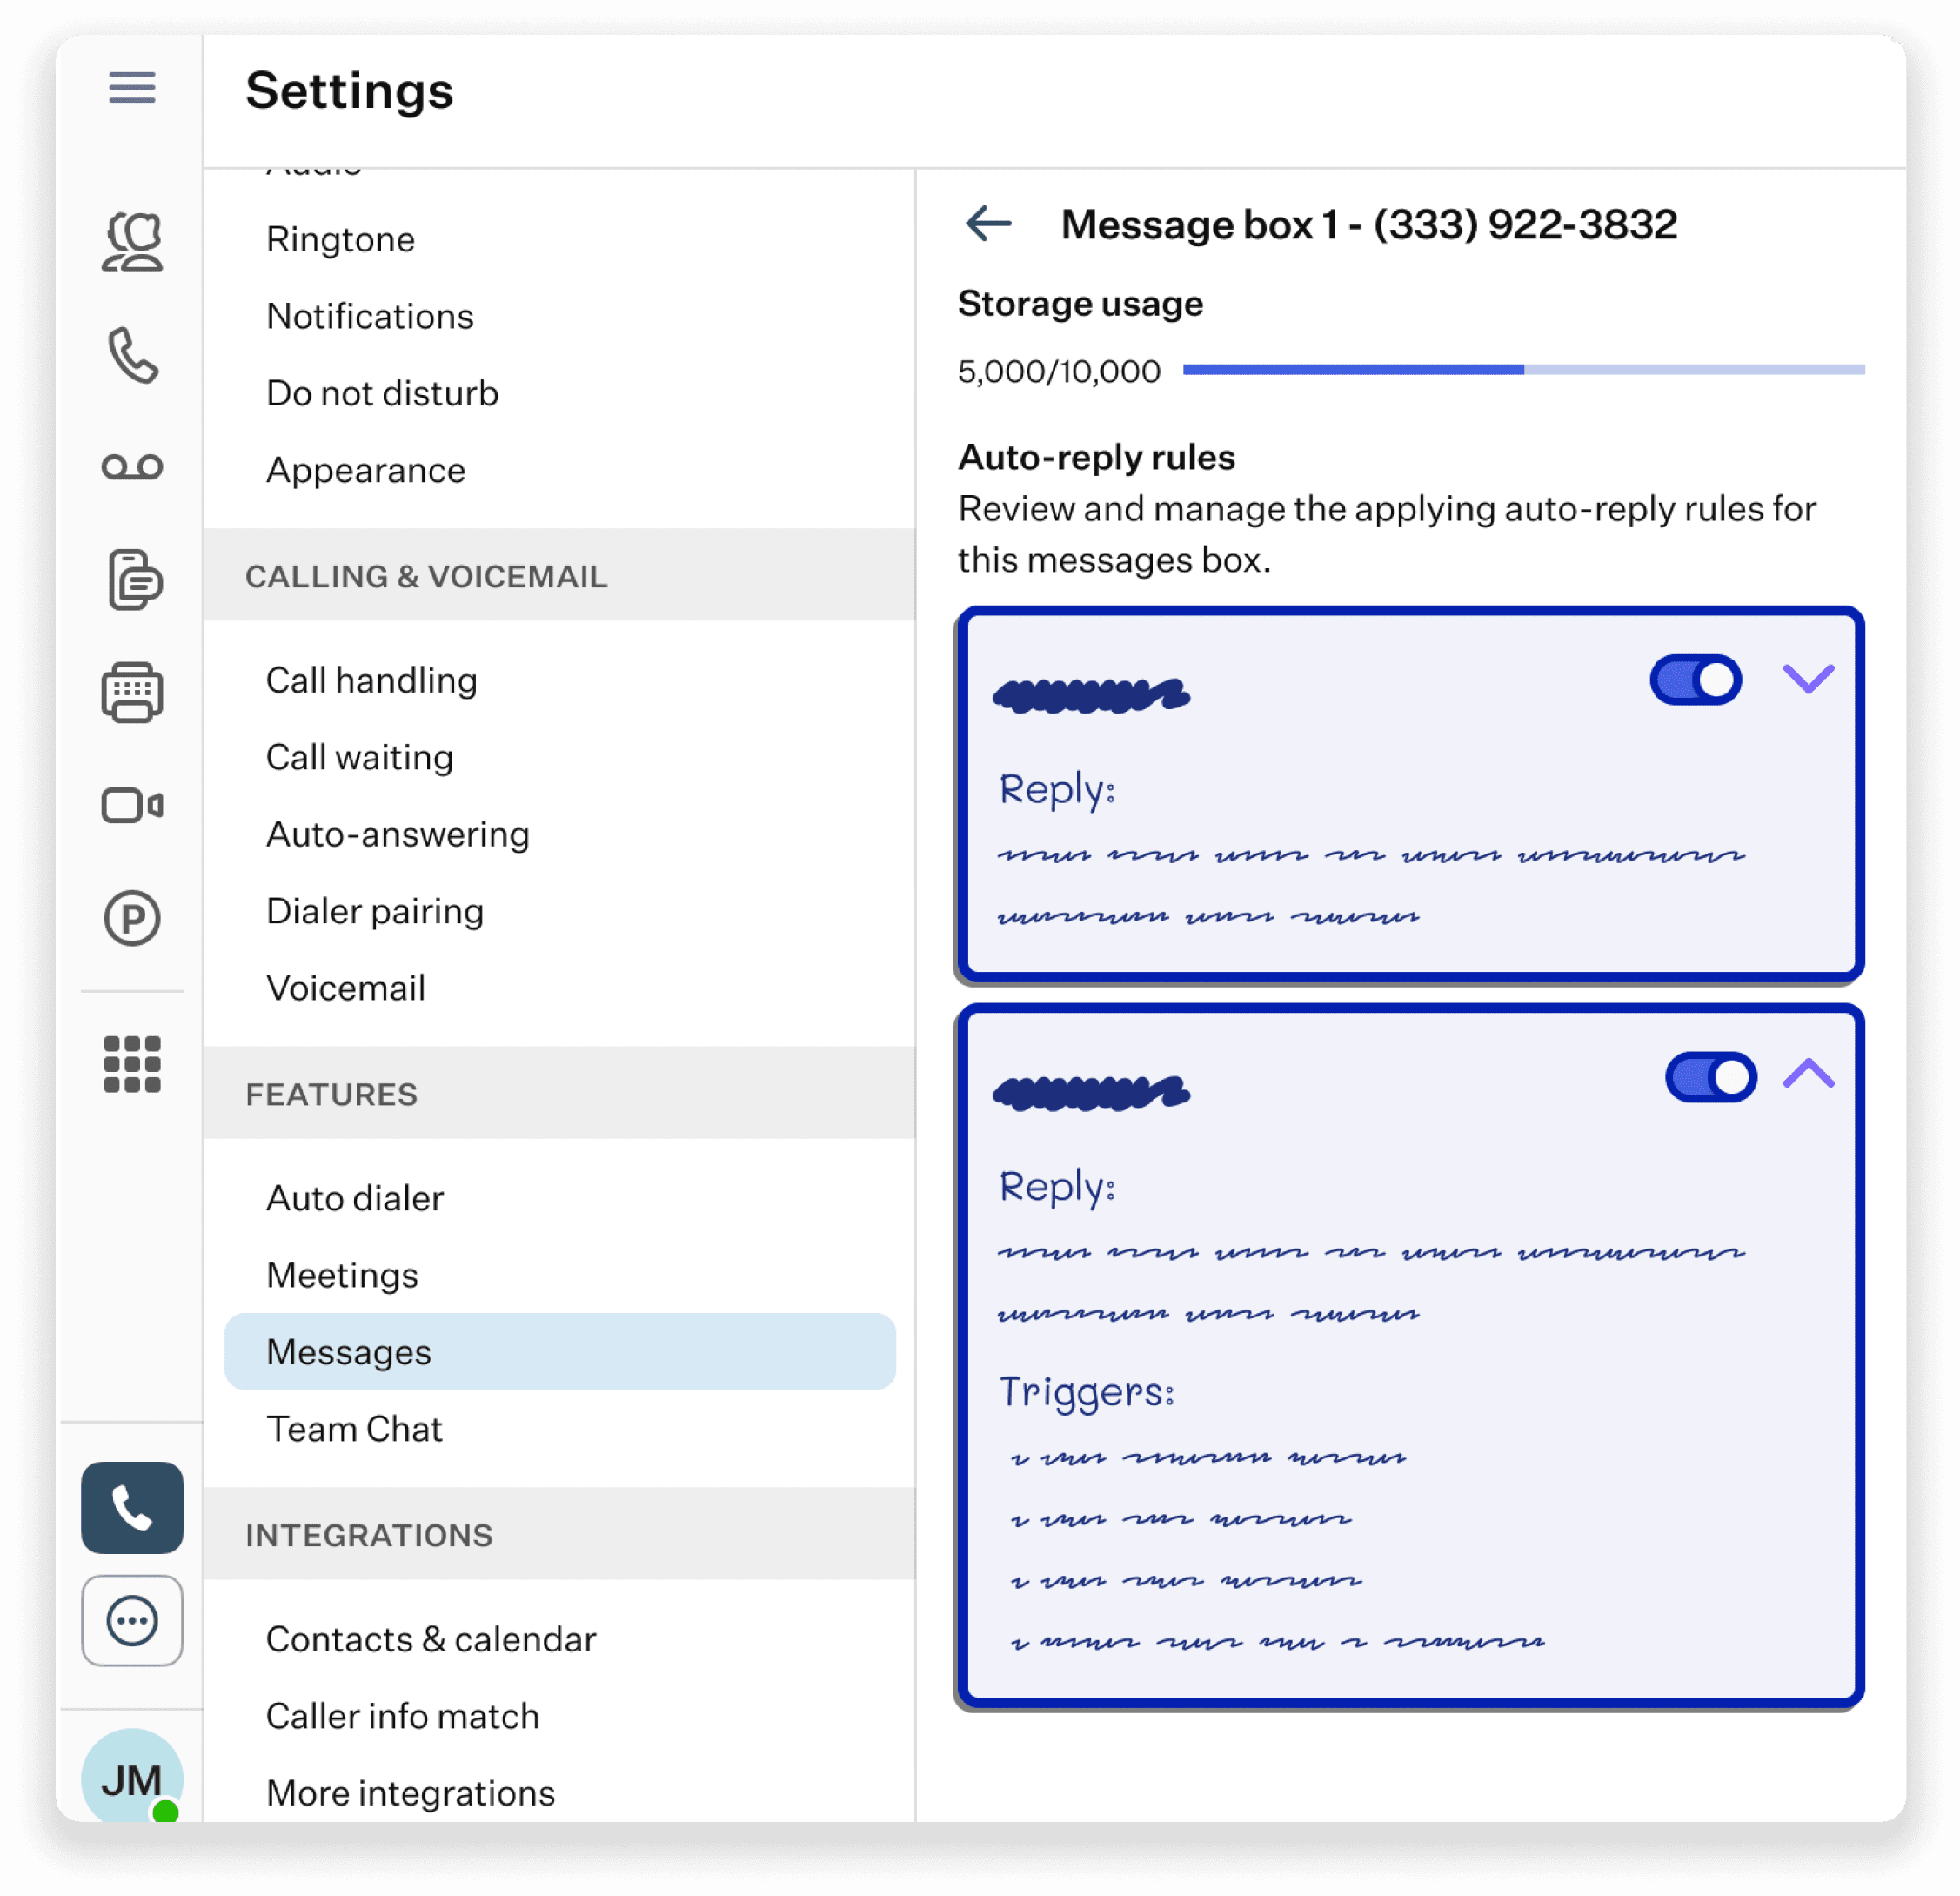Collapse the second auto-reply rule chevron
This screenshot has height=1896, width=1960.
pyautogui.click(x=1808, y=1074)
